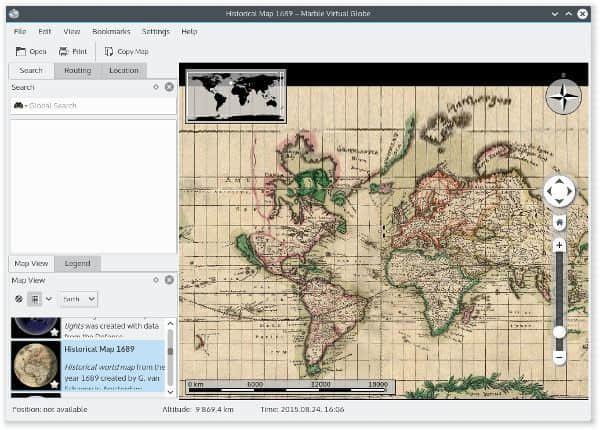Click the compass rose icon on map
Image resolution: width=600 pixels, height=430 pixels.
coord(563,97)
